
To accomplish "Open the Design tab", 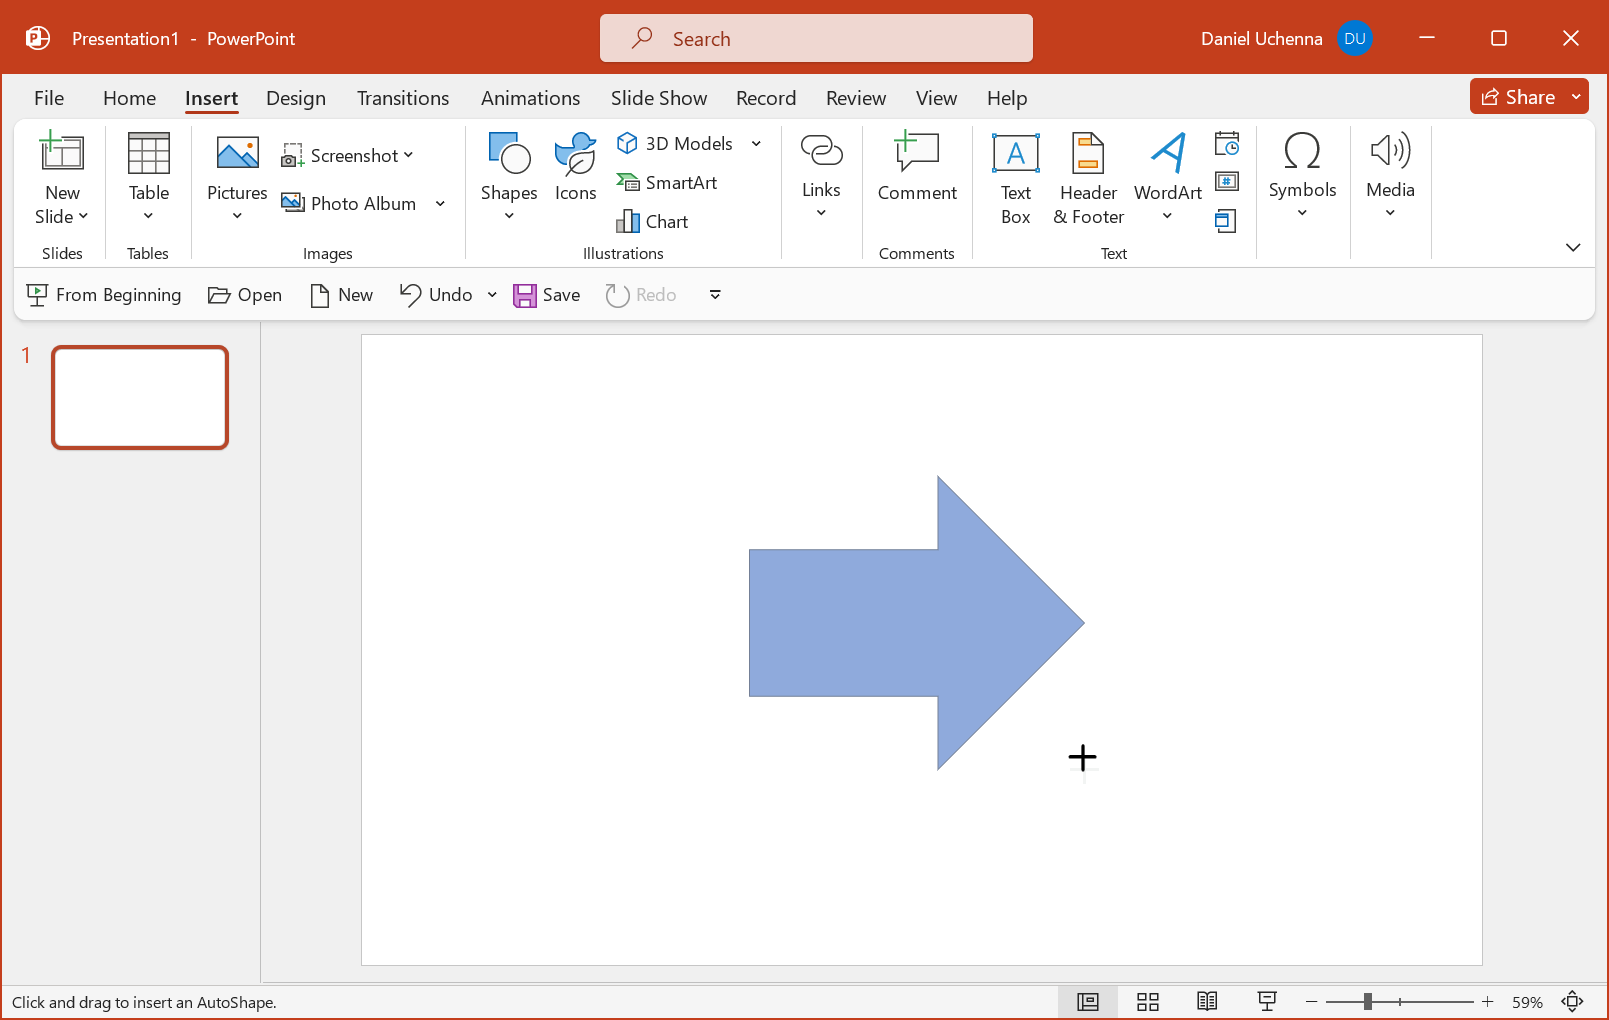I will (296, 98).
